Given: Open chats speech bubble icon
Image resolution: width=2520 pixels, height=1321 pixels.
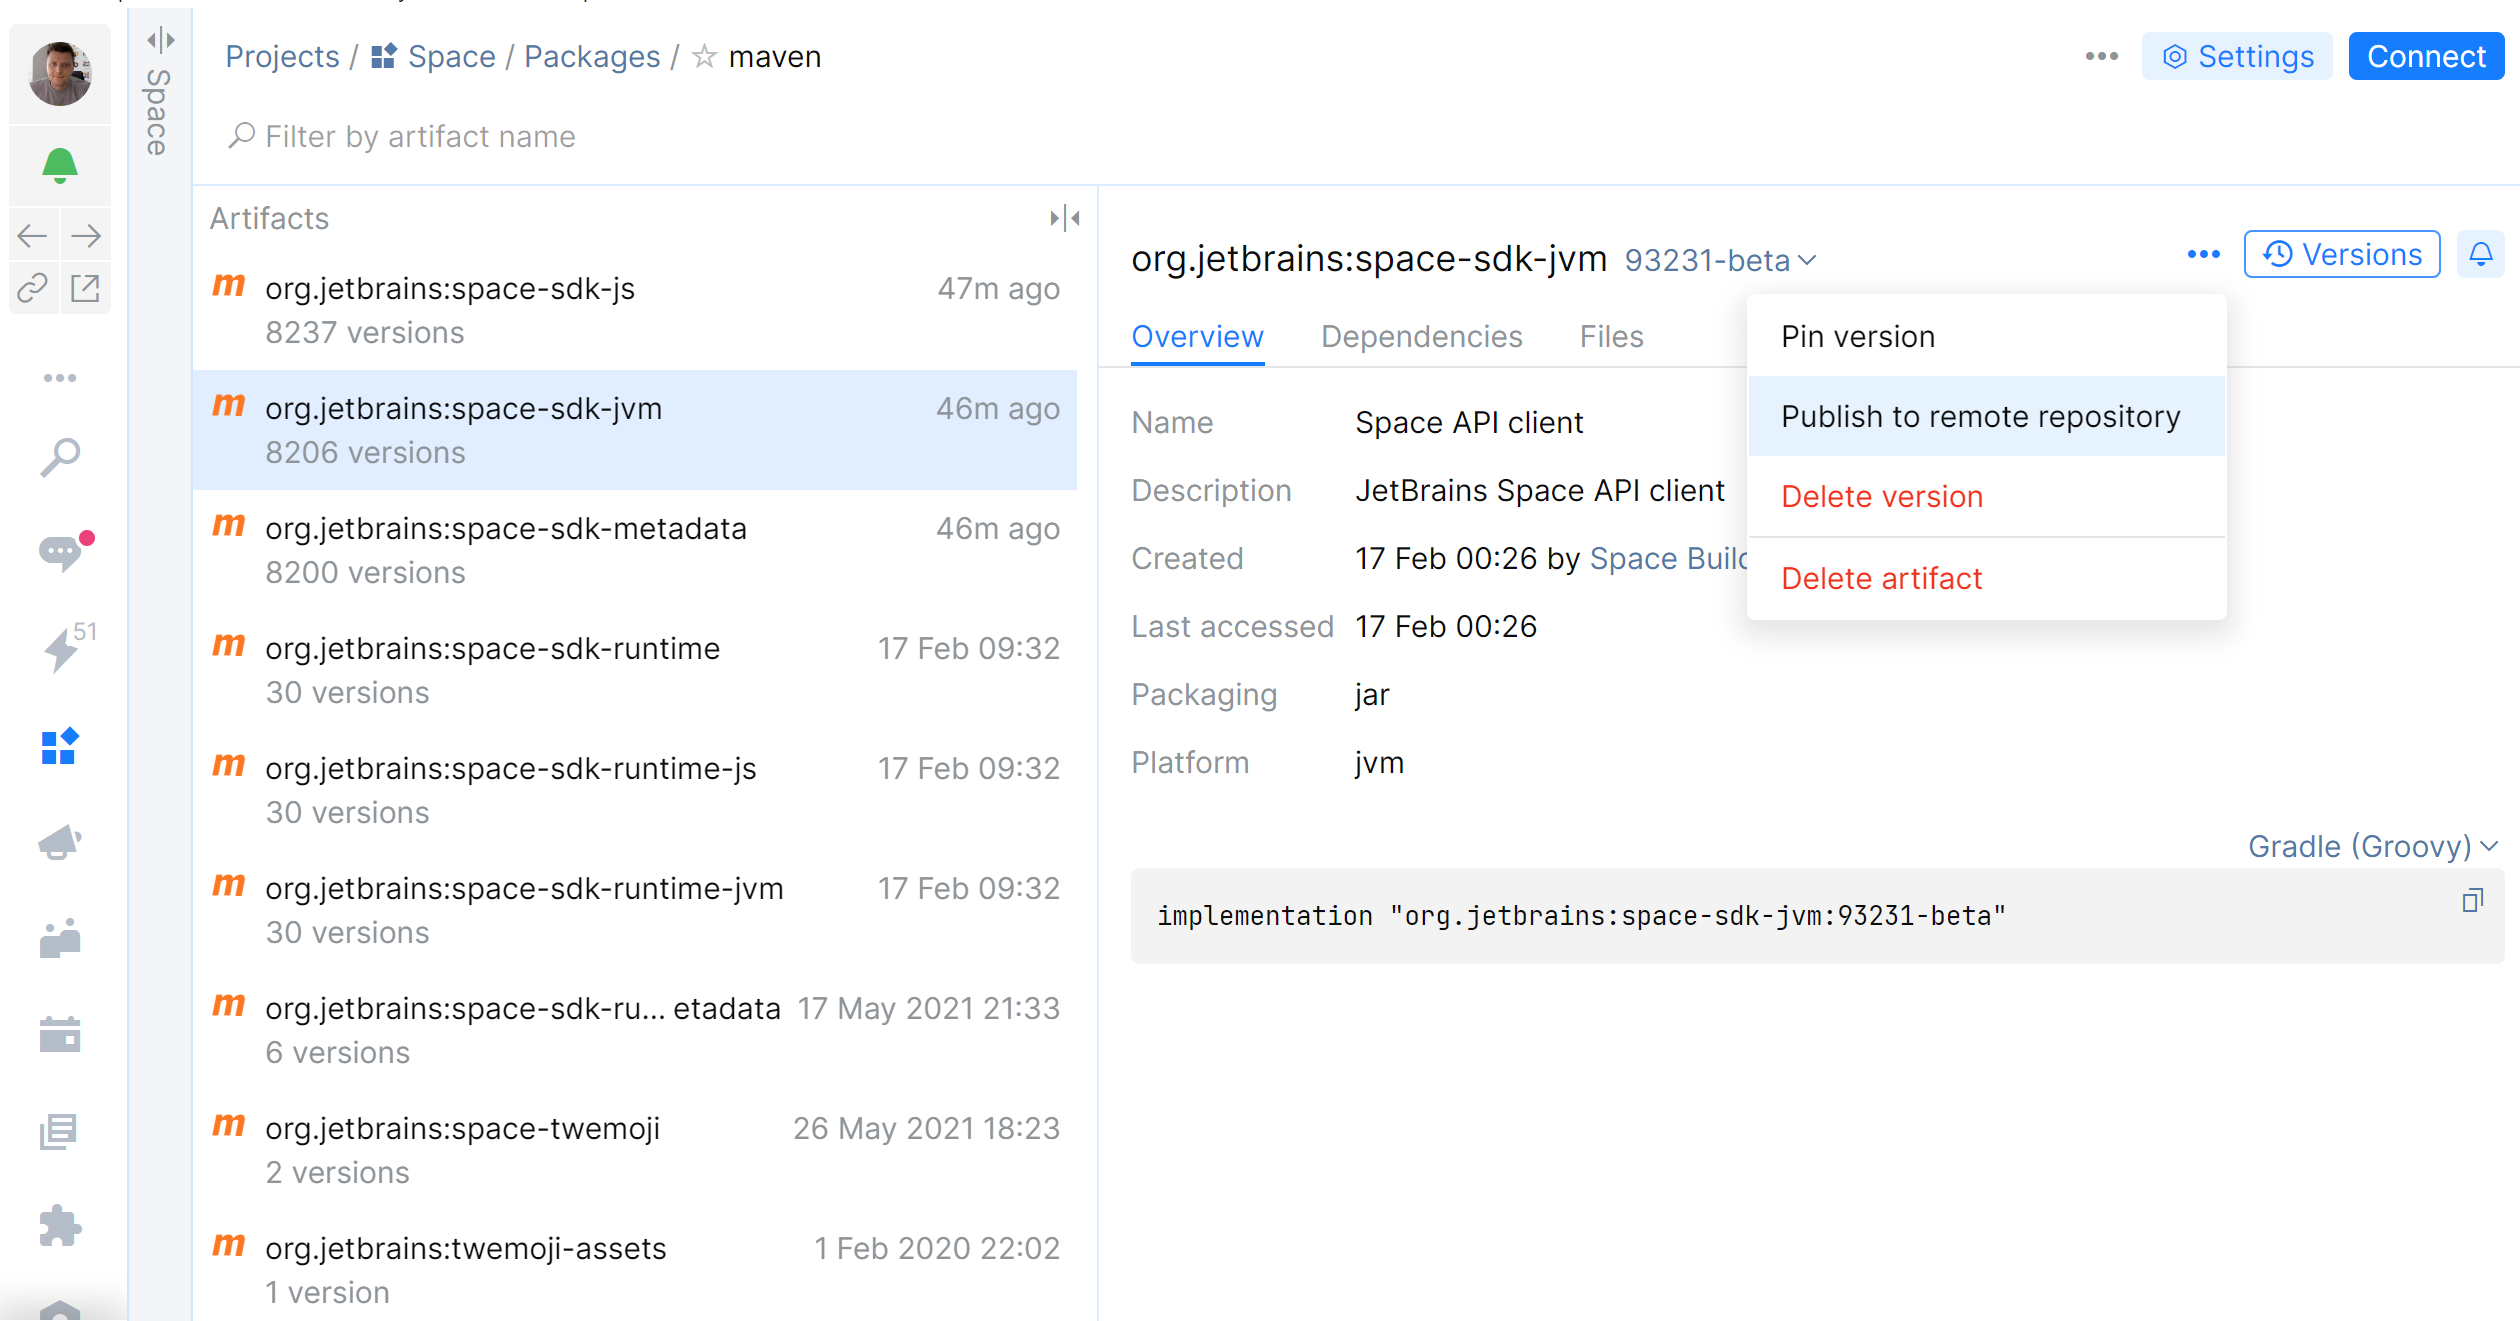Looking at the screenshot, I should pos(62,551).
